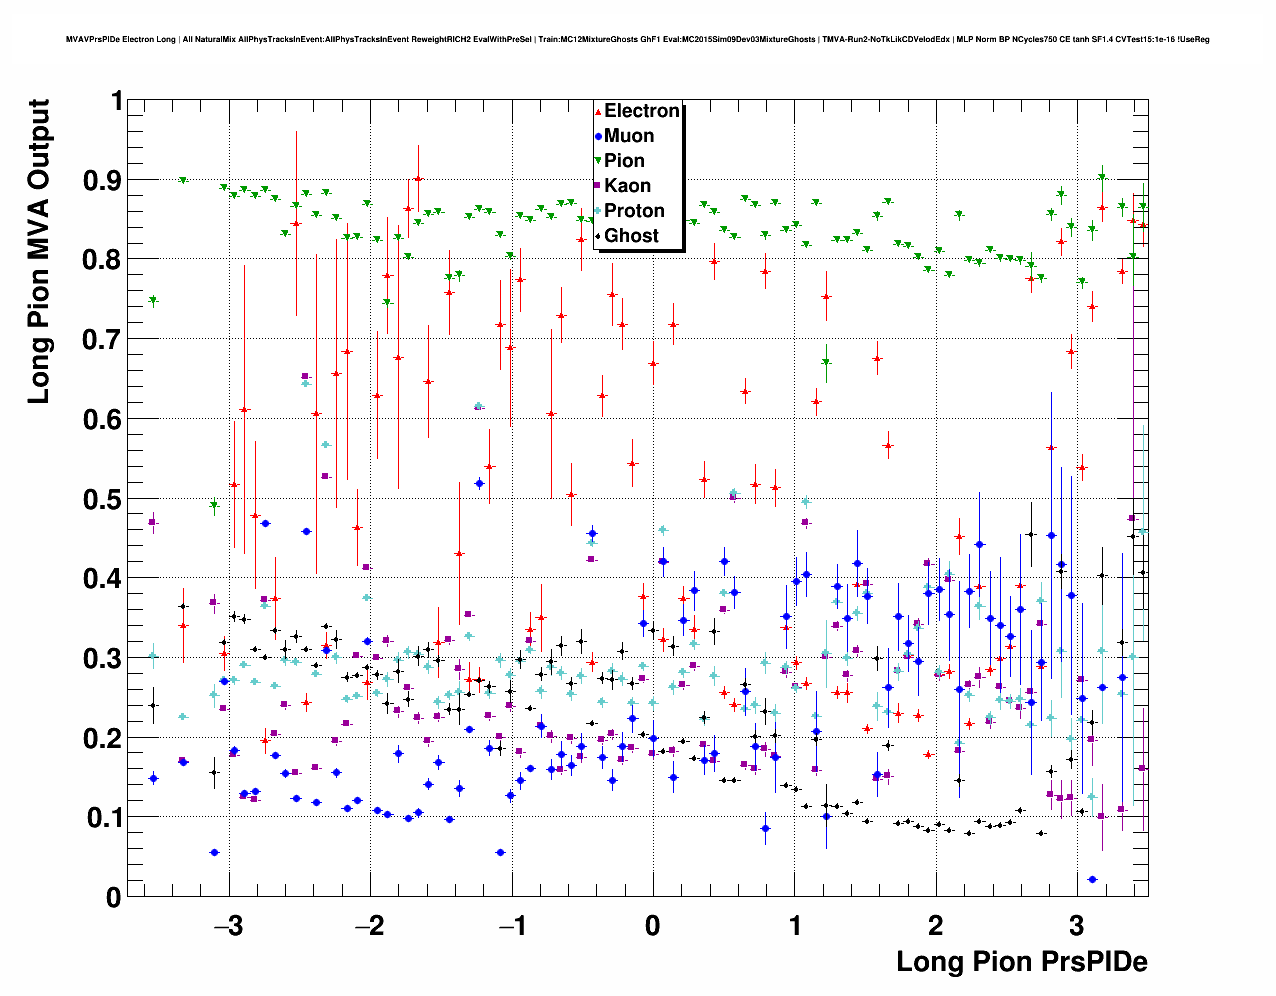Click the 'Long Pion PrsPIDe' x-axis title
The image size is (1276, 996).
click(x=1021, y=962)
